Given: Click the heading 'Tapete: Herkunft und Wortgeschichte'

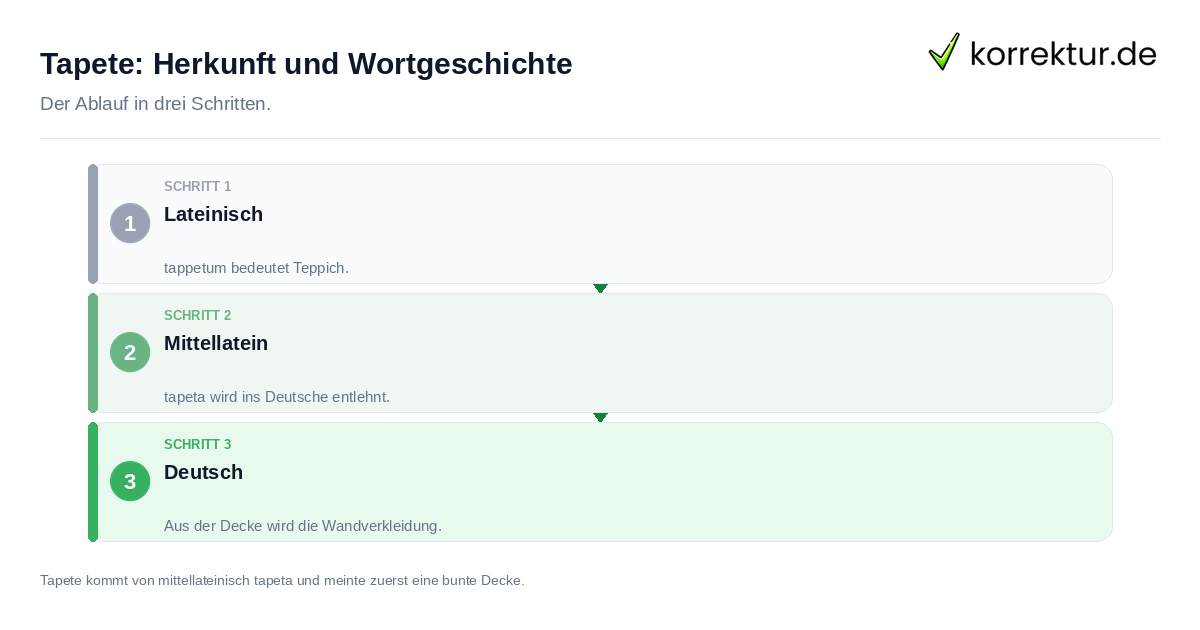Looking at the screenshot, I should tap(306, 64).
